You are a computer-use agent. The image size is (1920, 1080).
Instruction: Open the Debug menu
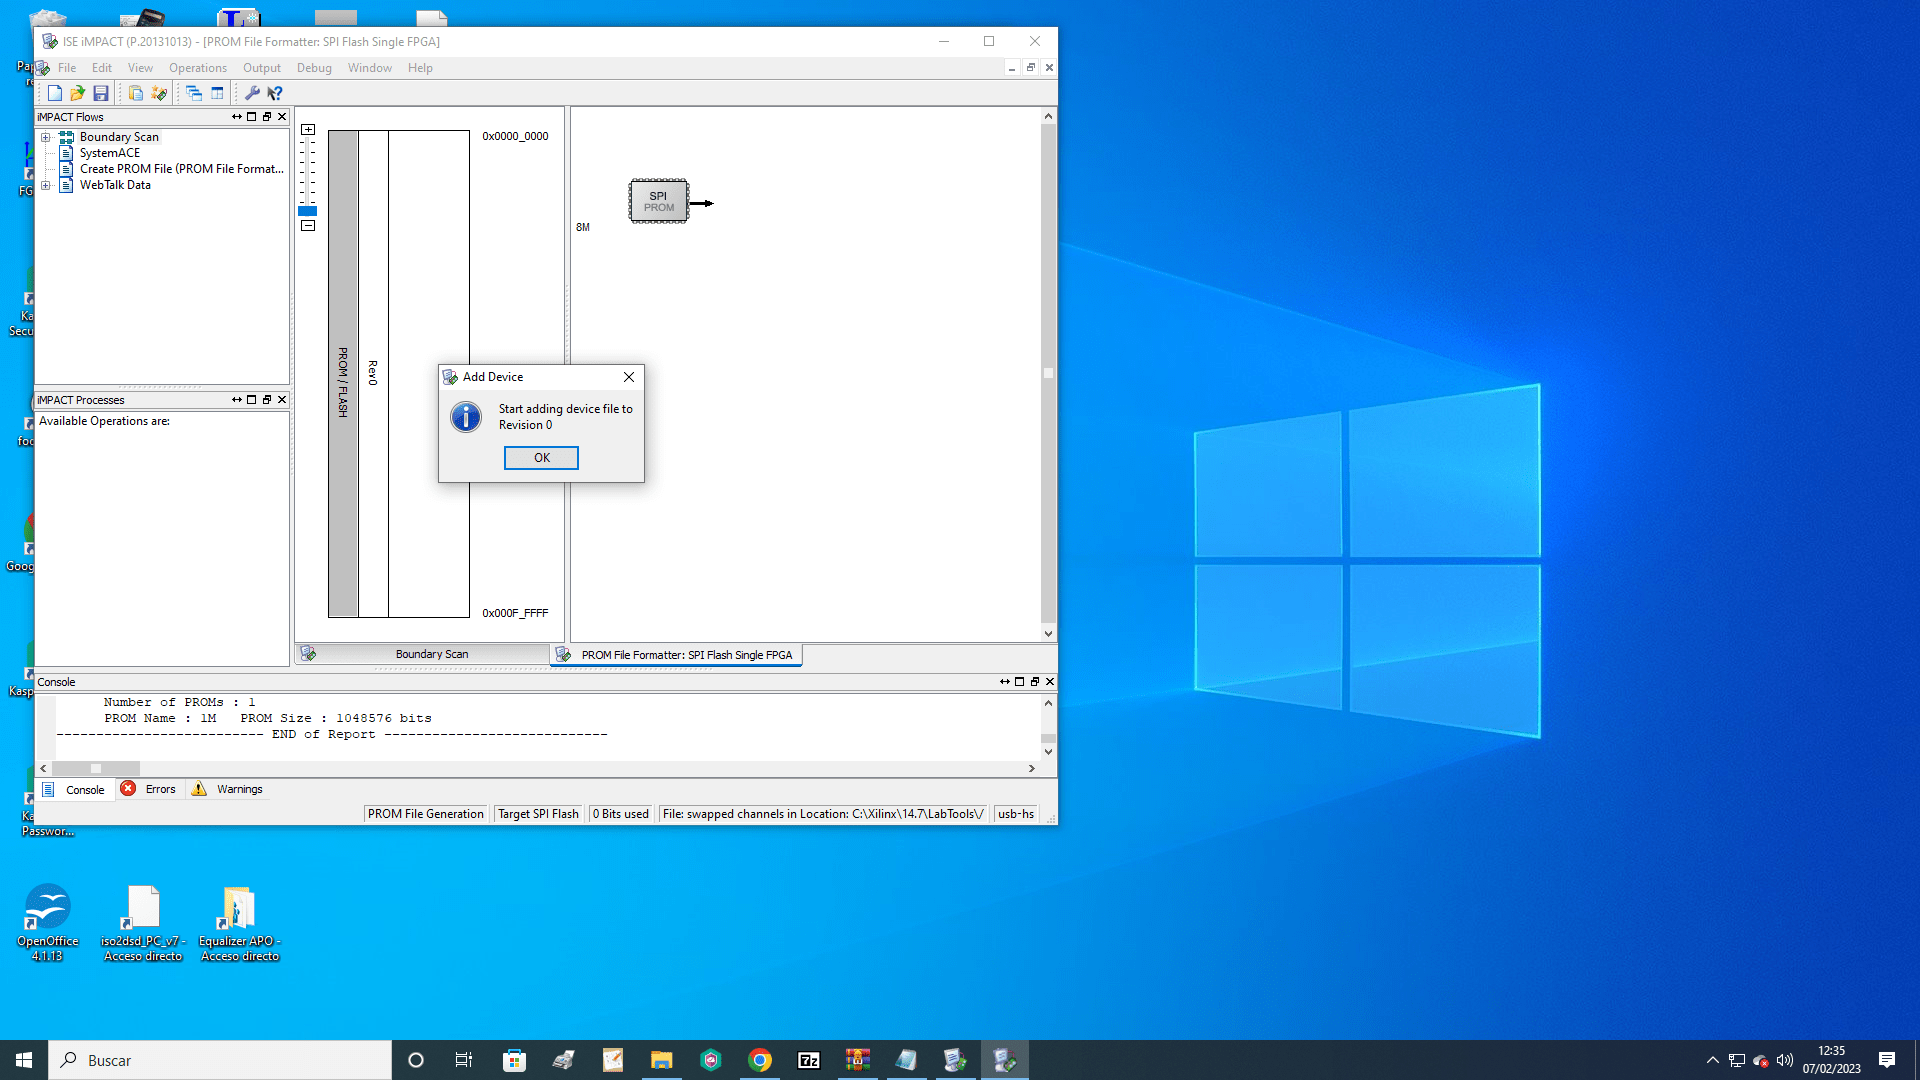(314, 68)
